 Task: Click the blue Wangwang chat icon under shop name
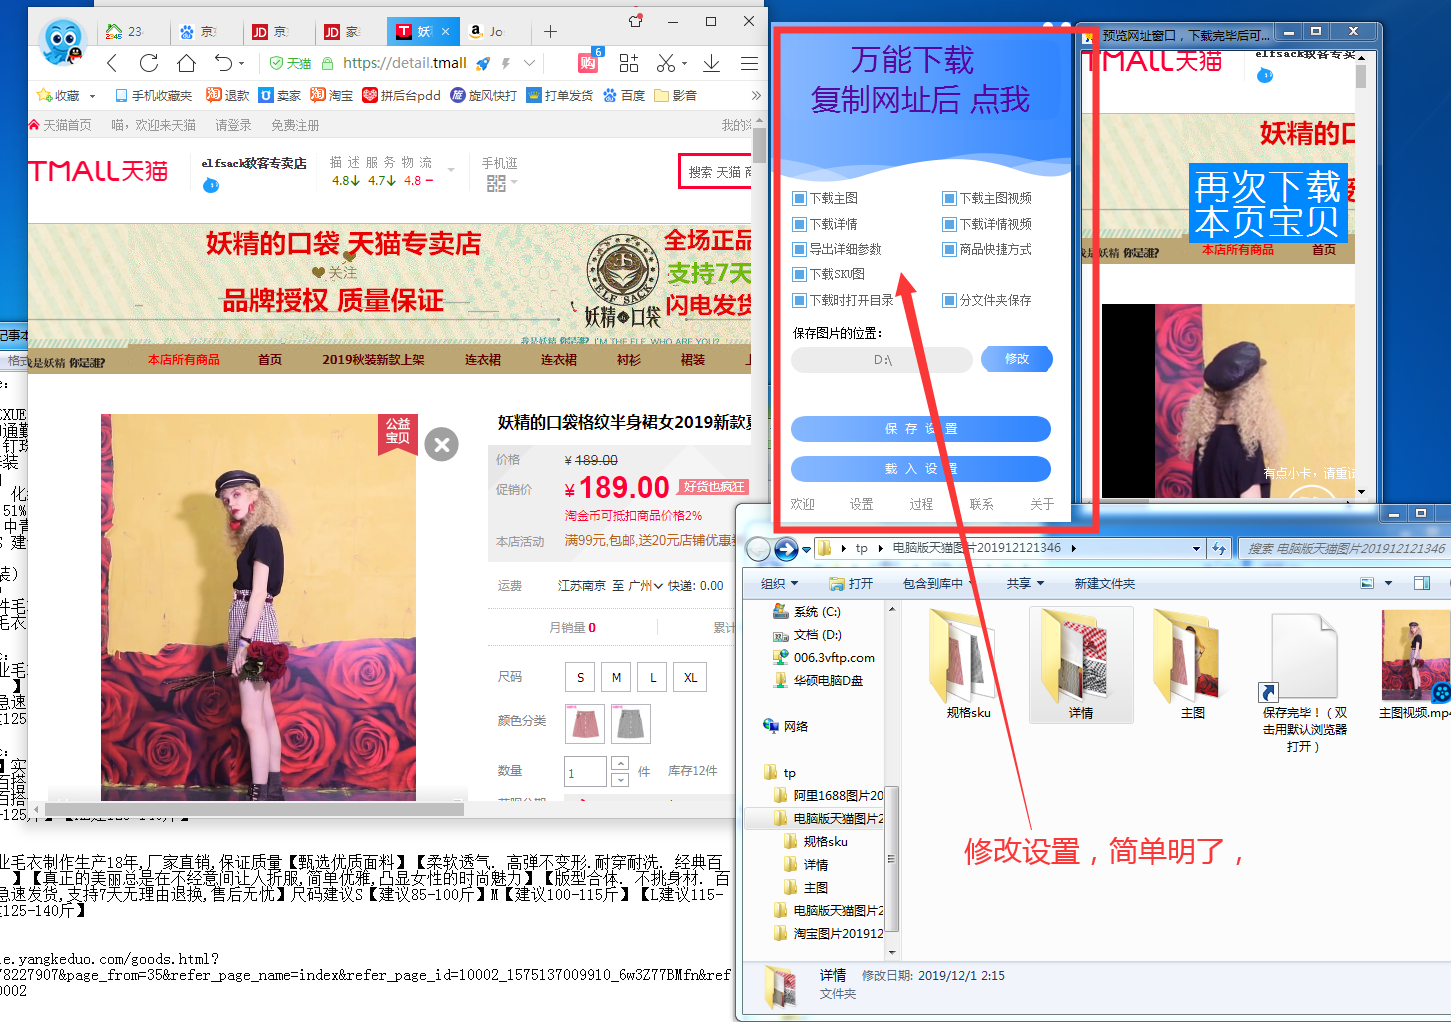(x=211, y=185)
